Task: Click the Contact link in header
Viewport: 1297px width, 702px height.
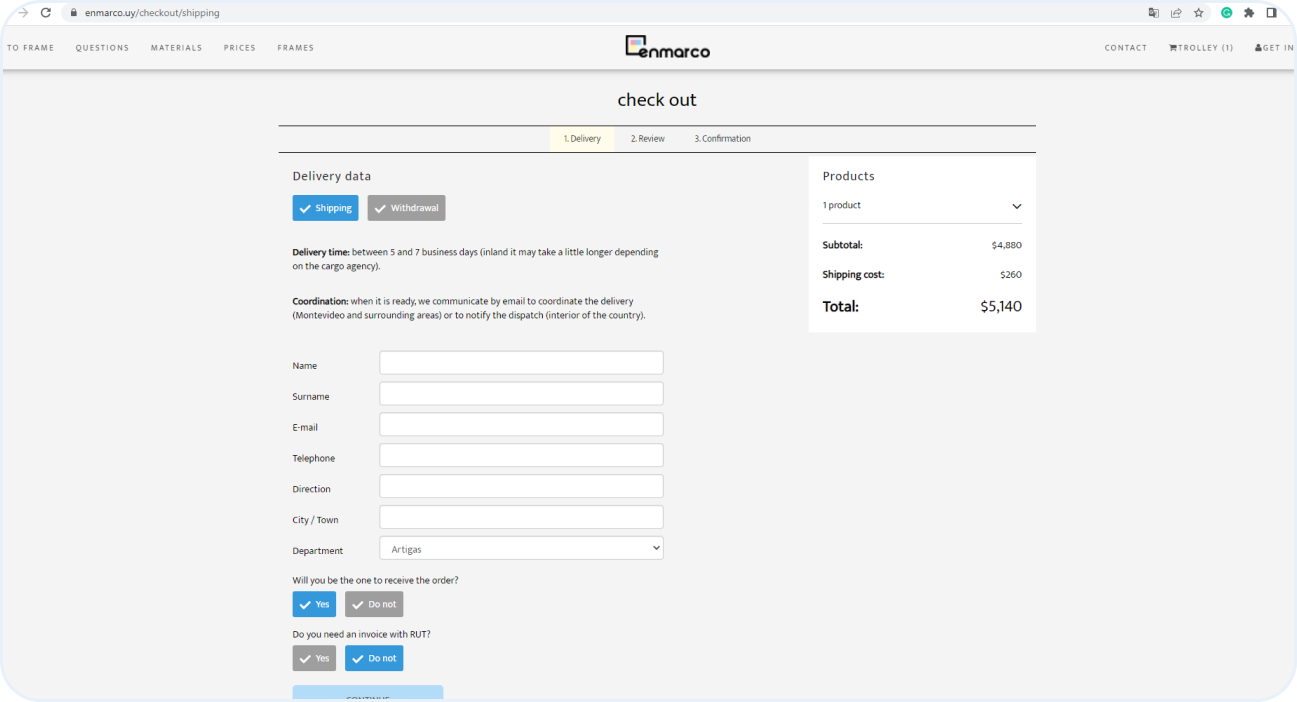Action: (x=1125, y=48)
